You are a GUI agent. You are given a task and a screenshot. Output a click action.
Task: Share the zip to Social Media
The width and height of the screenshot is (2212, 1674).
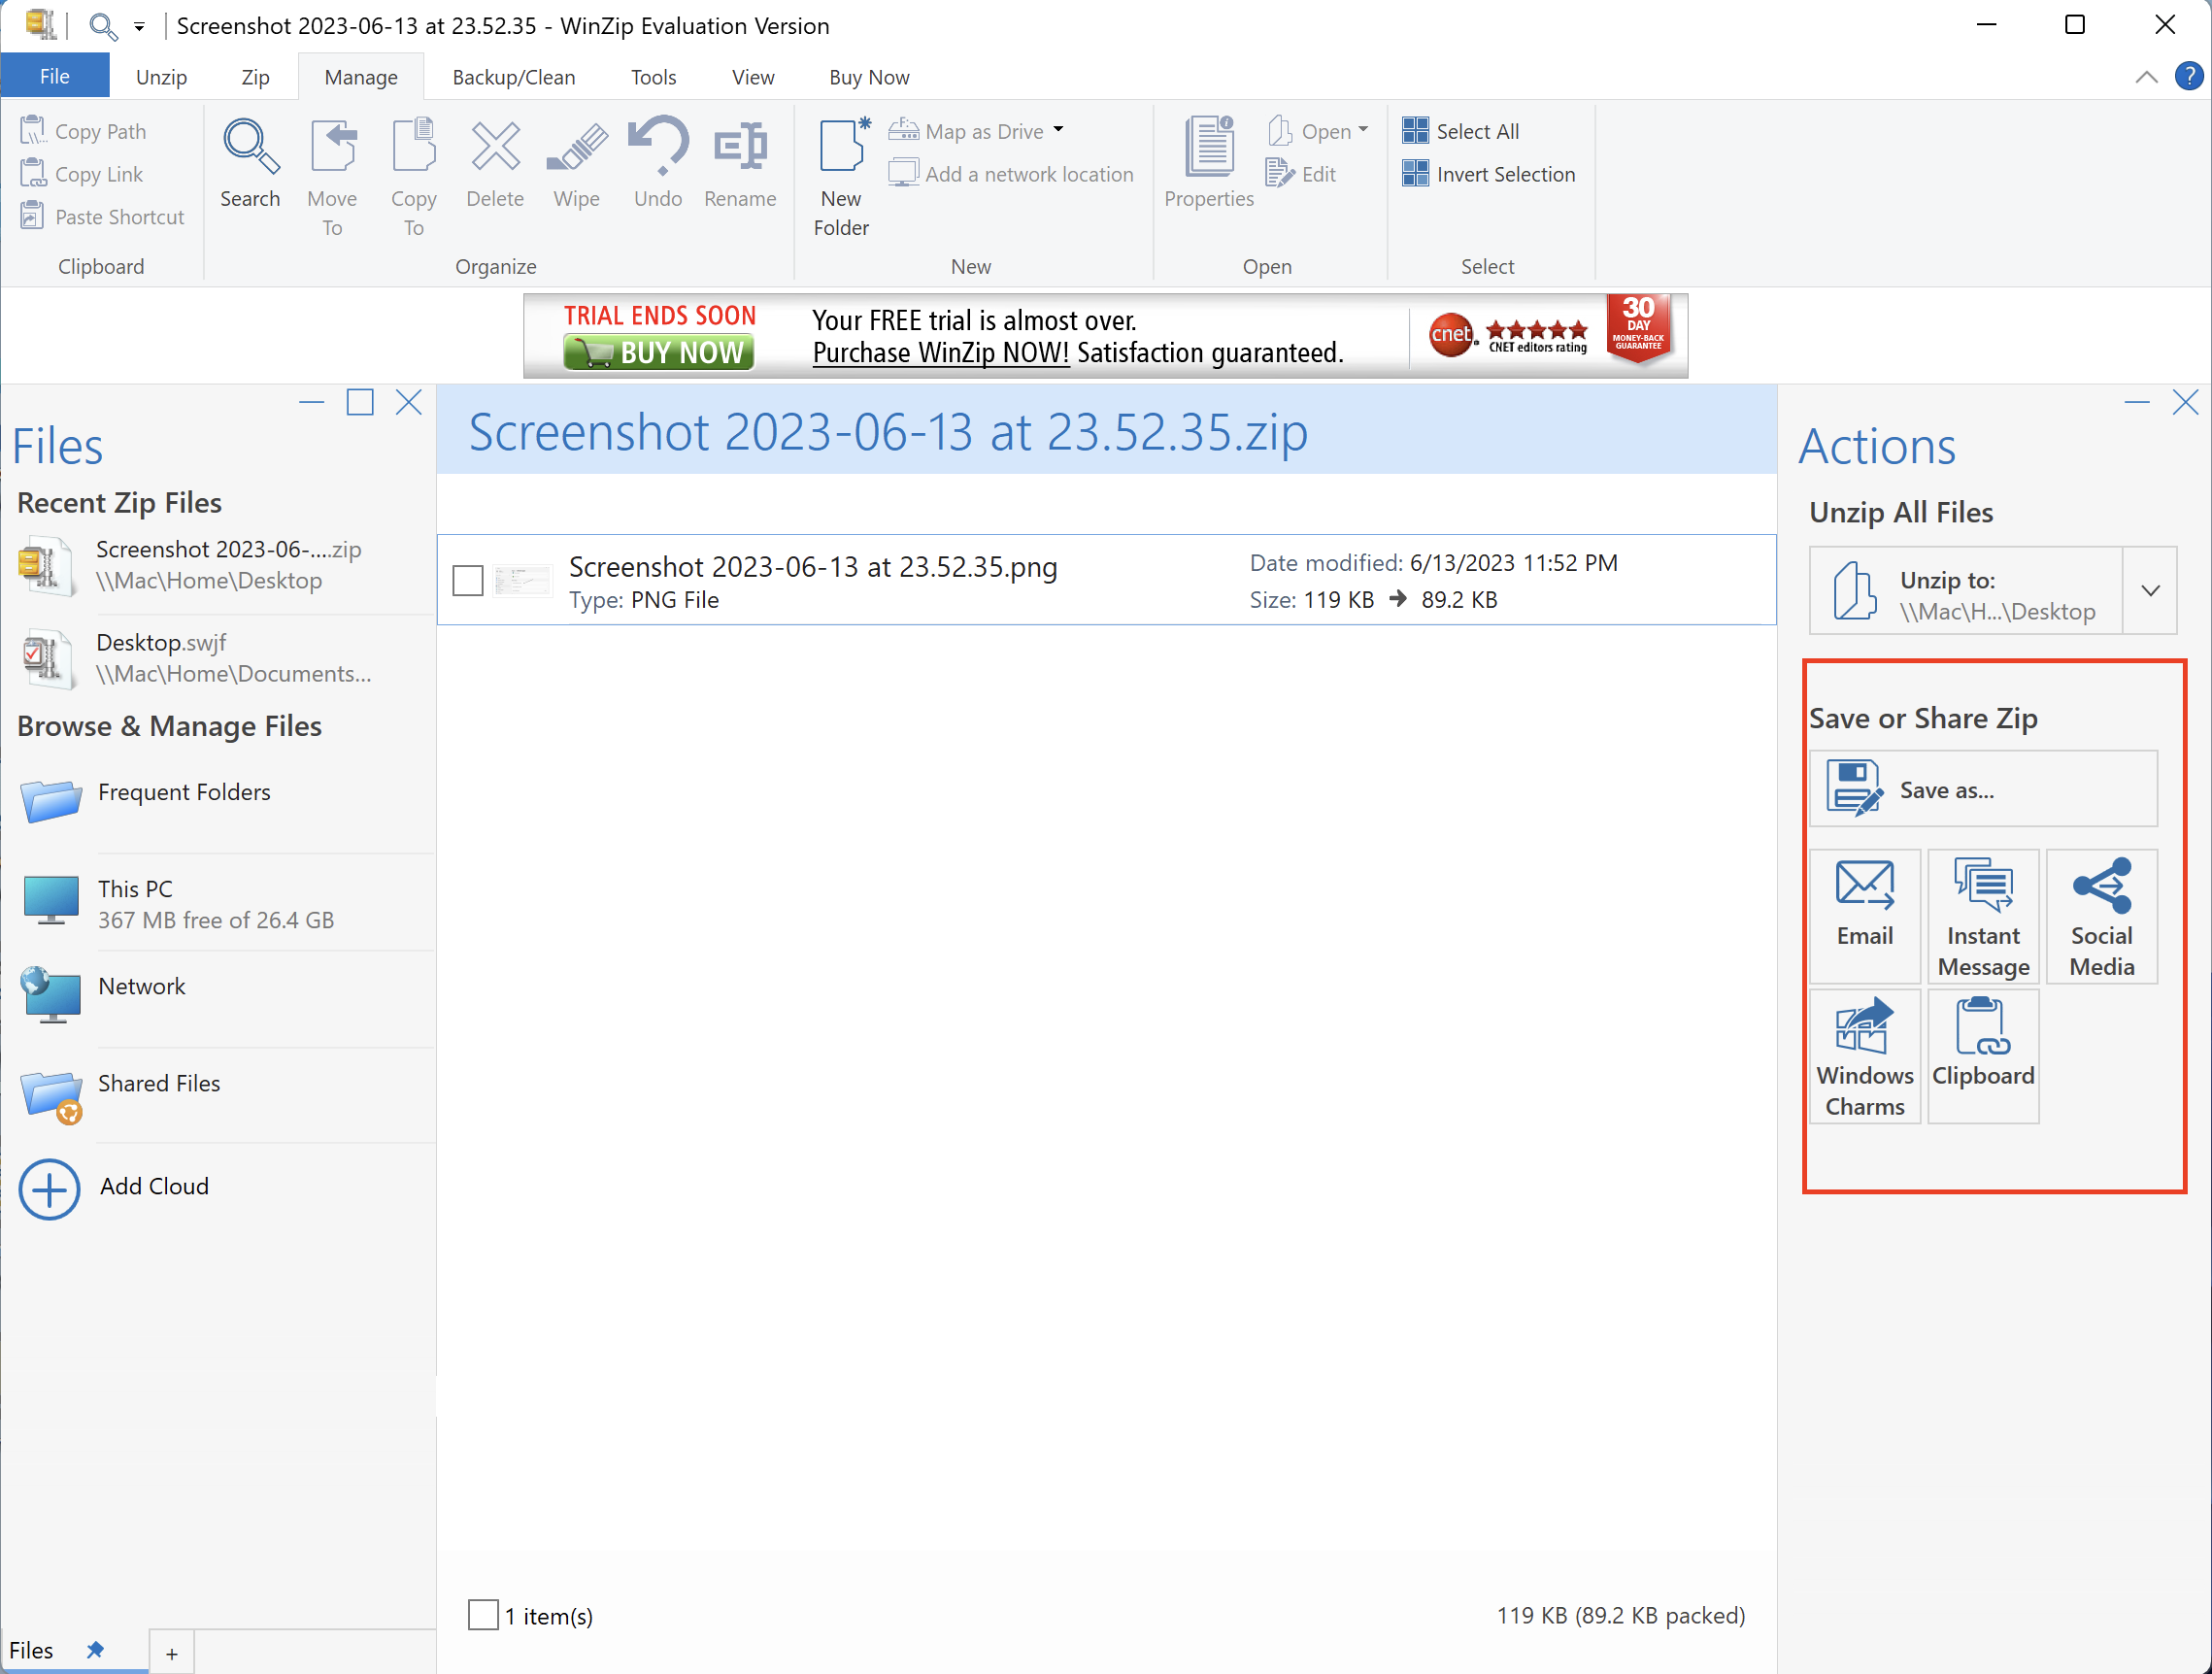tap(2101, 915)
